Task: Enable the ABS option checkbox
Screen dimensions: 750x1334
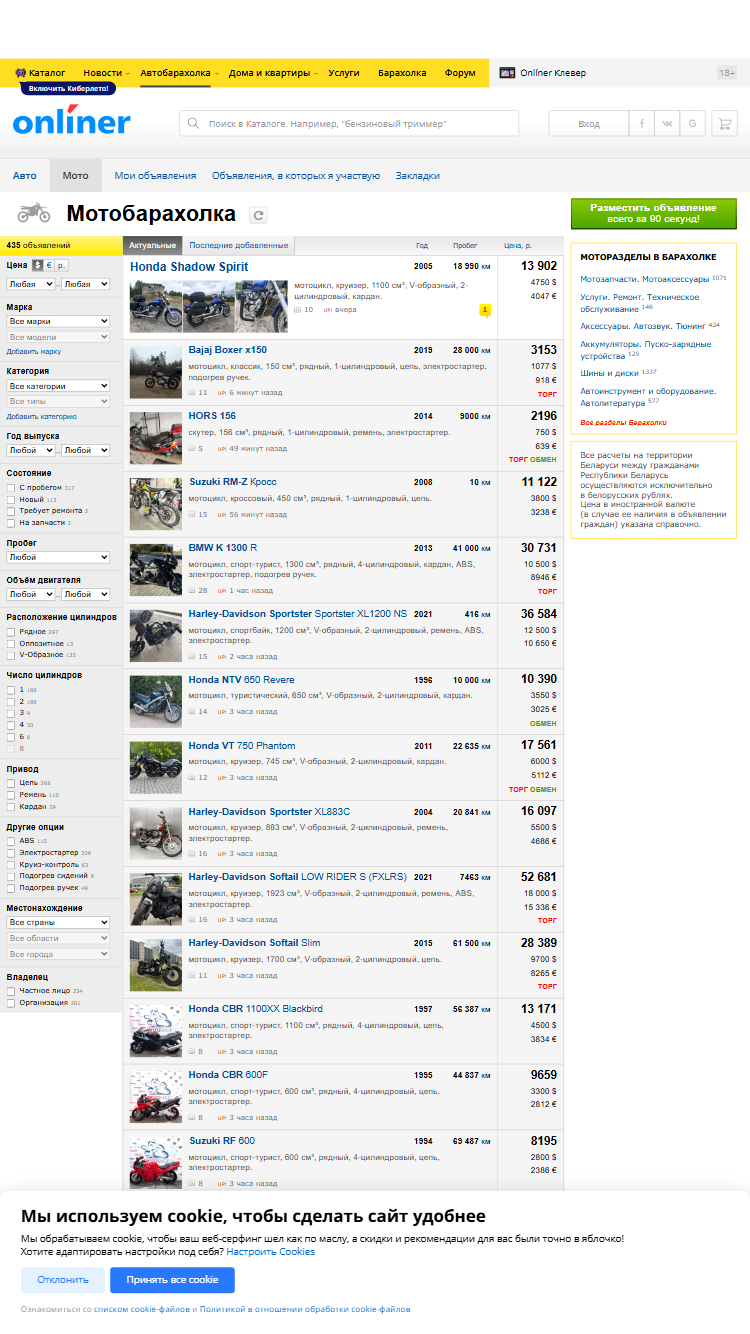Action: tap(11, 841)
